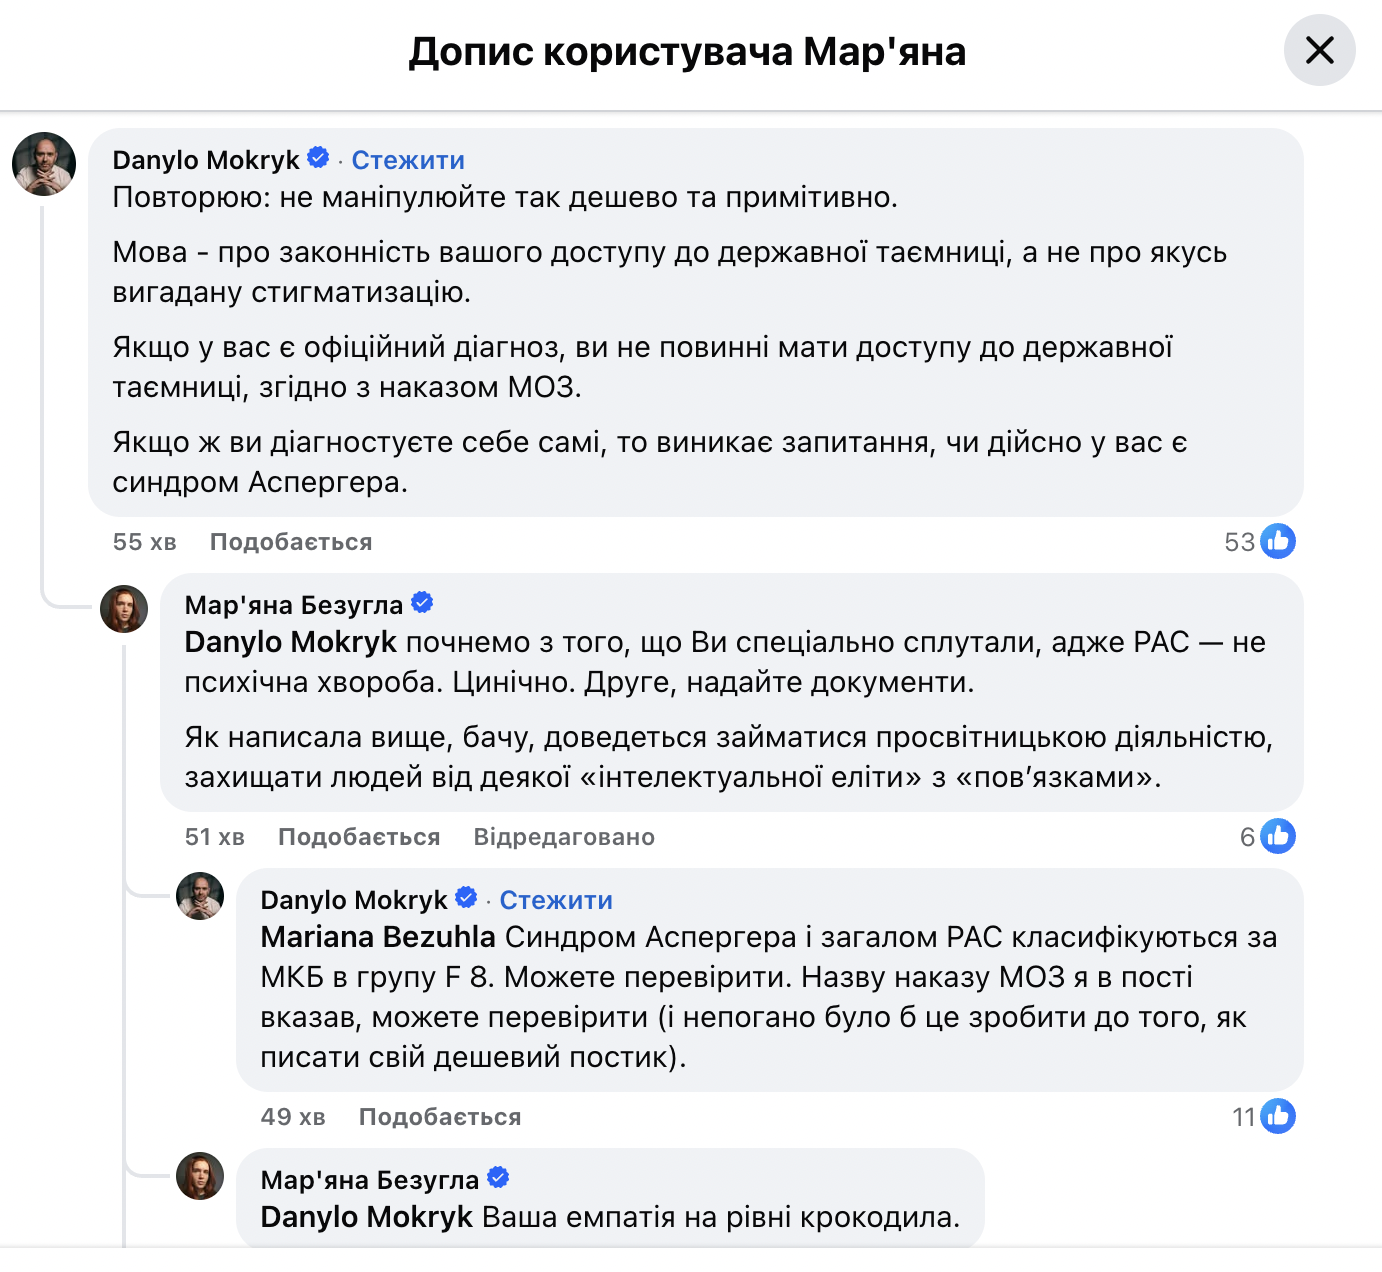Open Danylo Mokryk profile name on first comment
The image size is (1382, 1272).
tap(206, 160)
